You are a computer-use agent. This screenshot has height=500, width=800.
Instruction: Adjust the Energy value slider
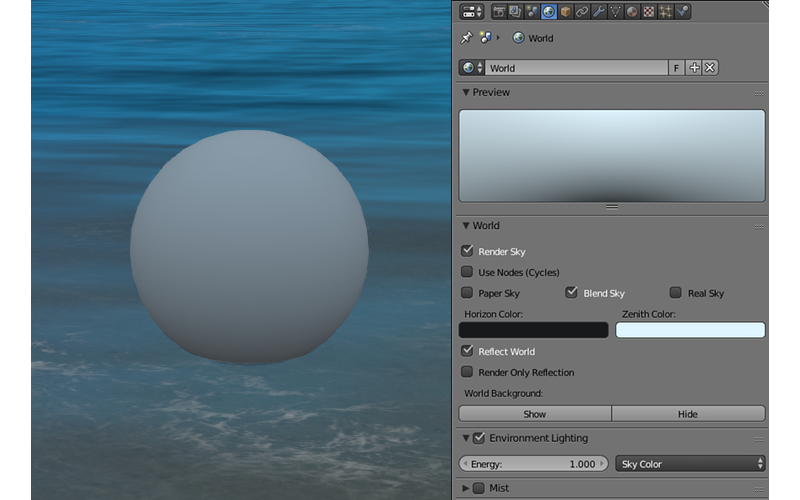(x=534, y=464)
